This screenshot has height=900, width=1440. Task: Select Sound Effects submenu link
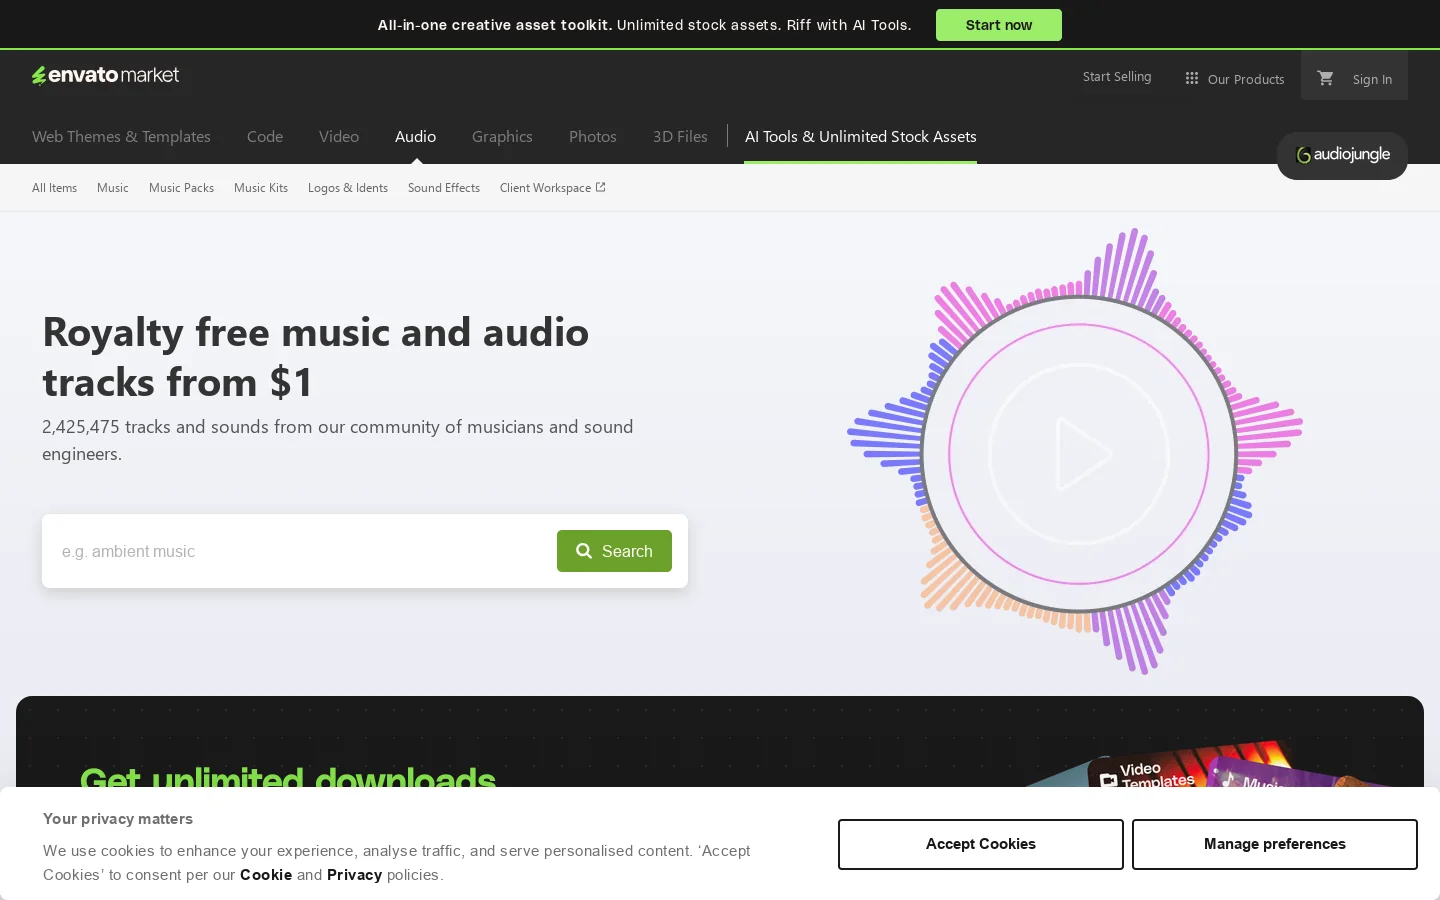click(444, 188)
